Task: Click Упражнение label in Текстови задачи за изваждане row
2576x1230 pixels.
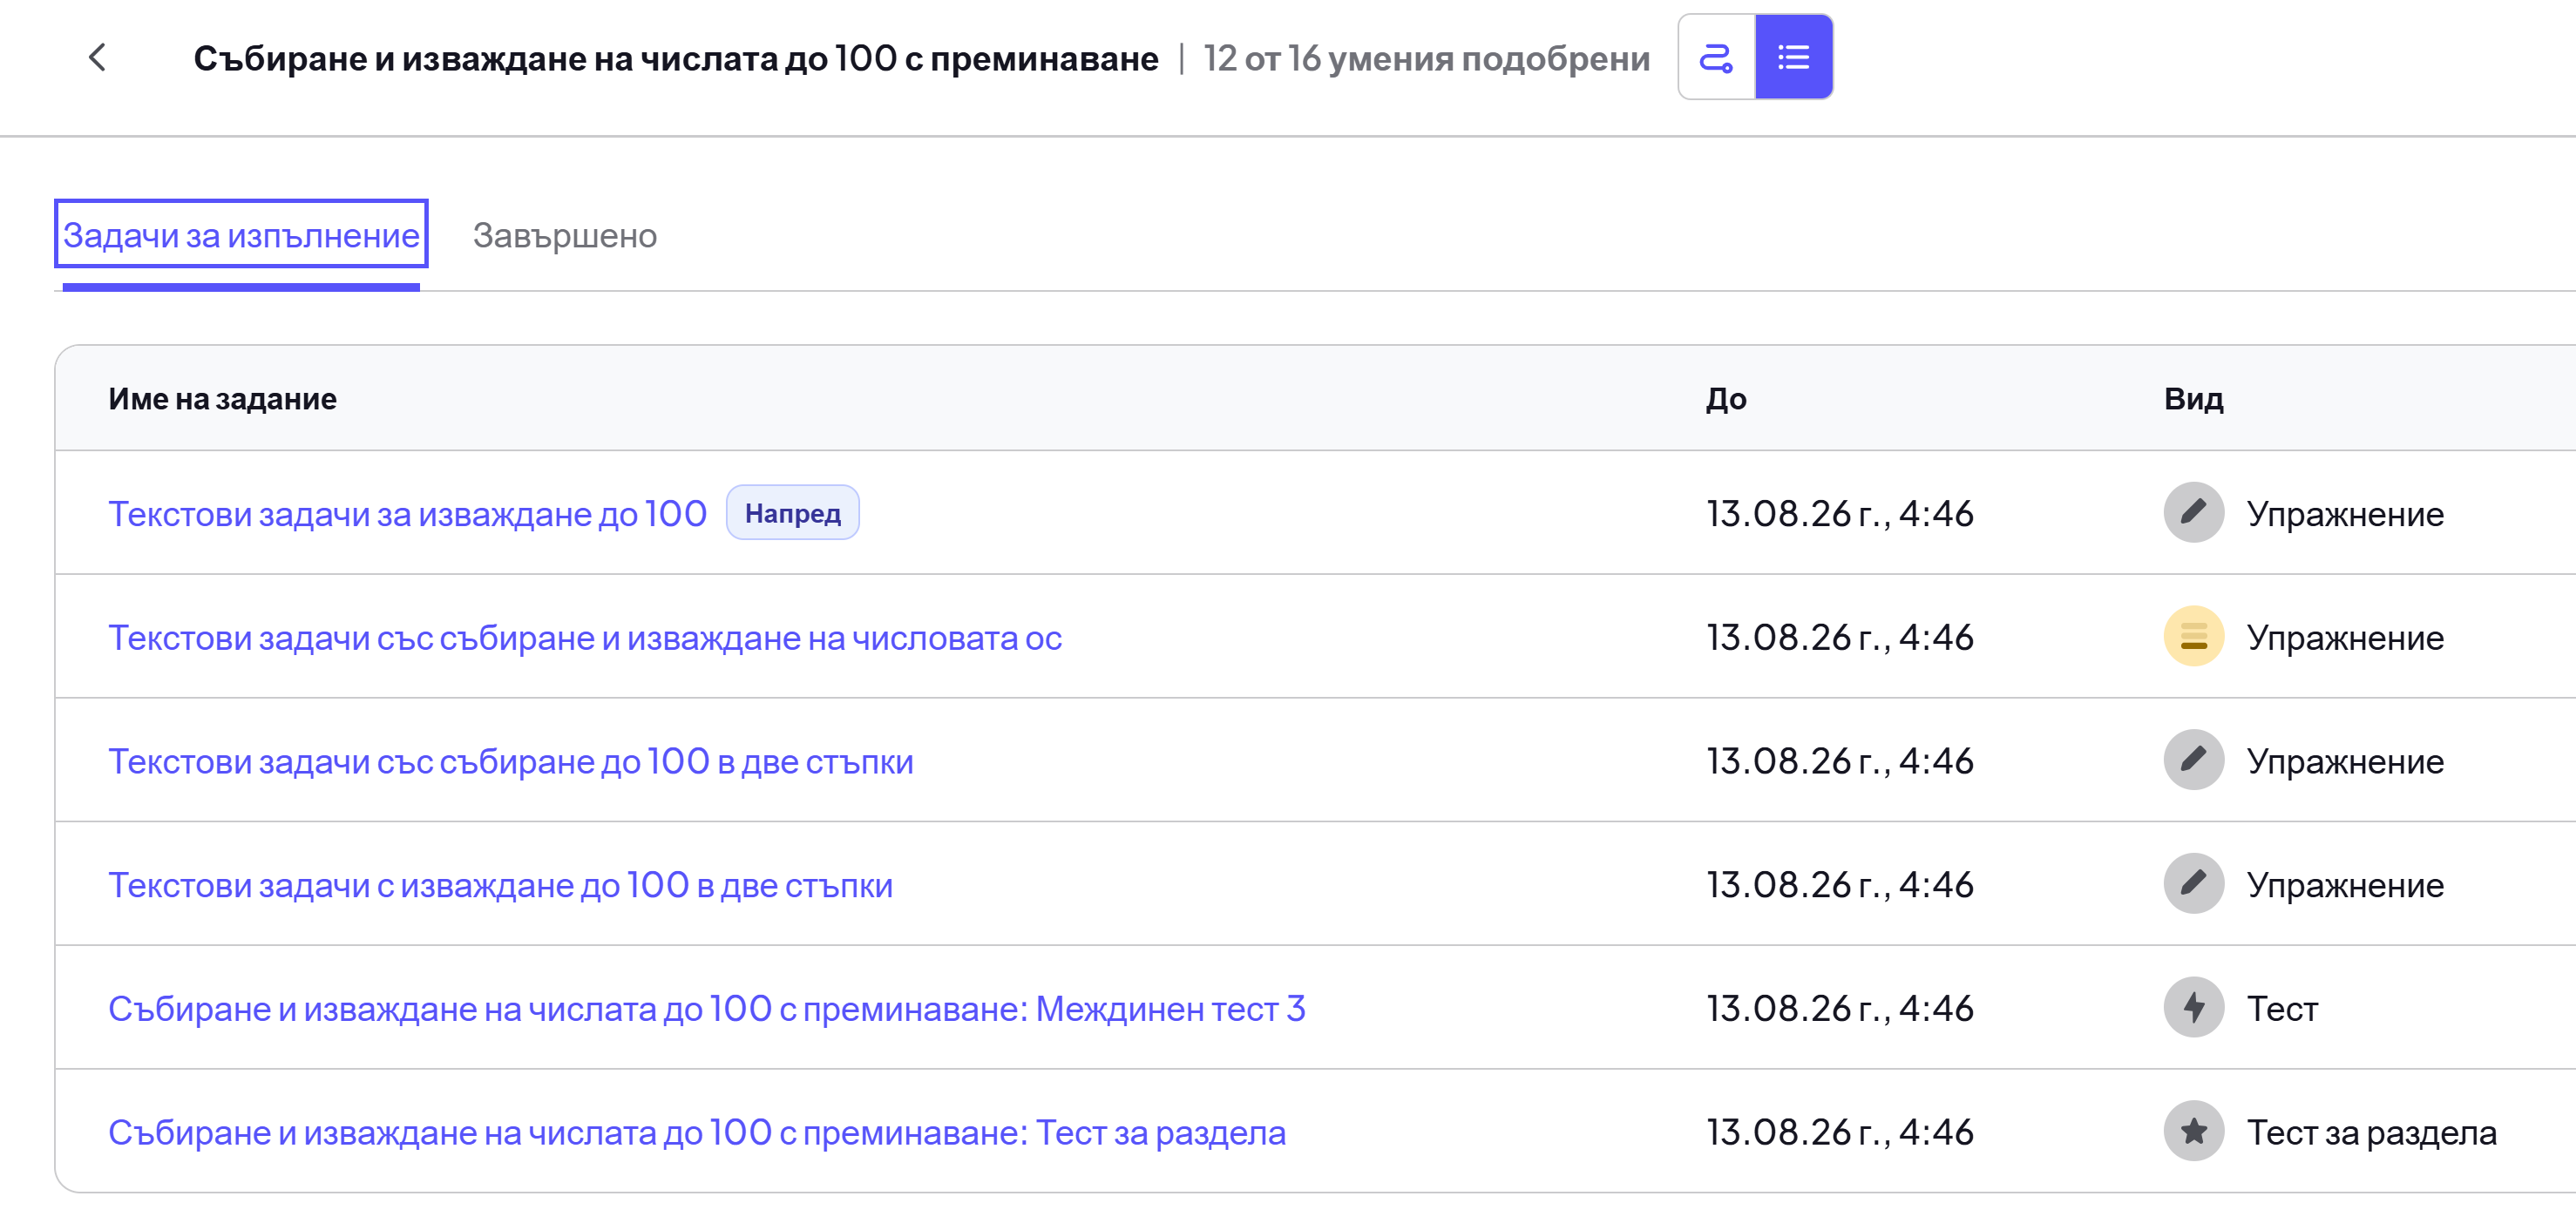Action: (x=2345, y=514)
